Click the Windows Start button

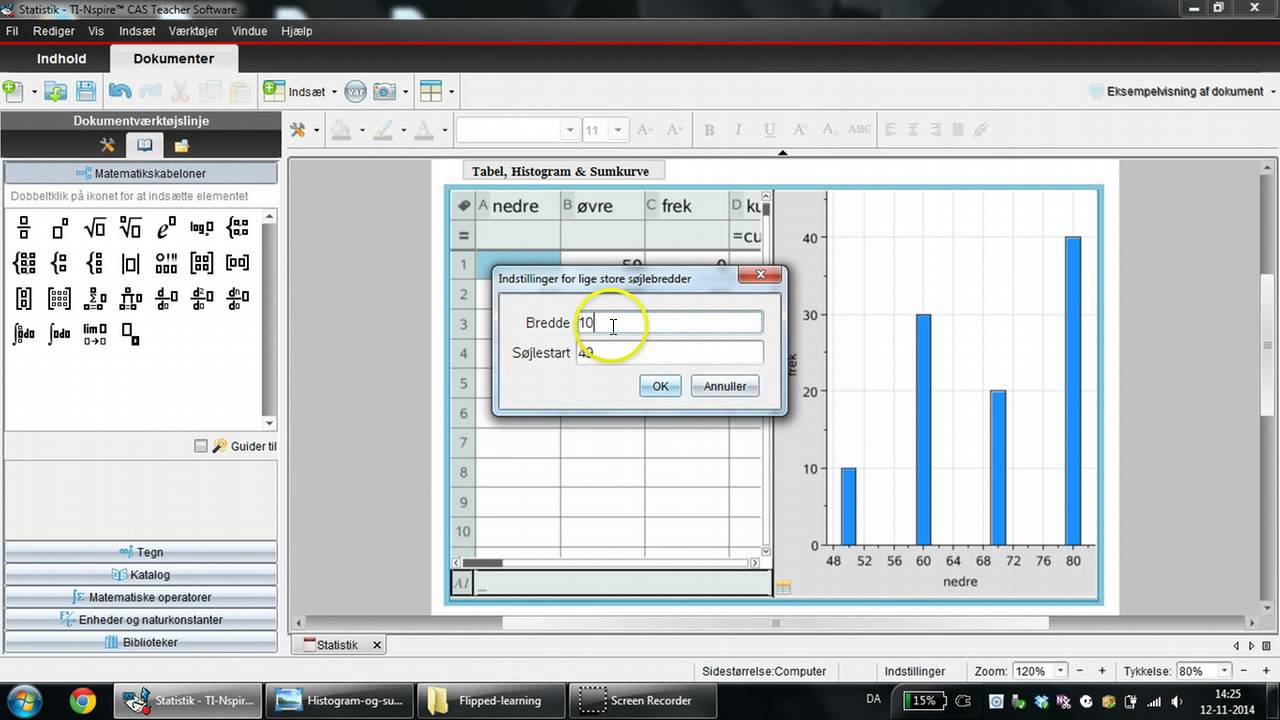coord(23,700)
